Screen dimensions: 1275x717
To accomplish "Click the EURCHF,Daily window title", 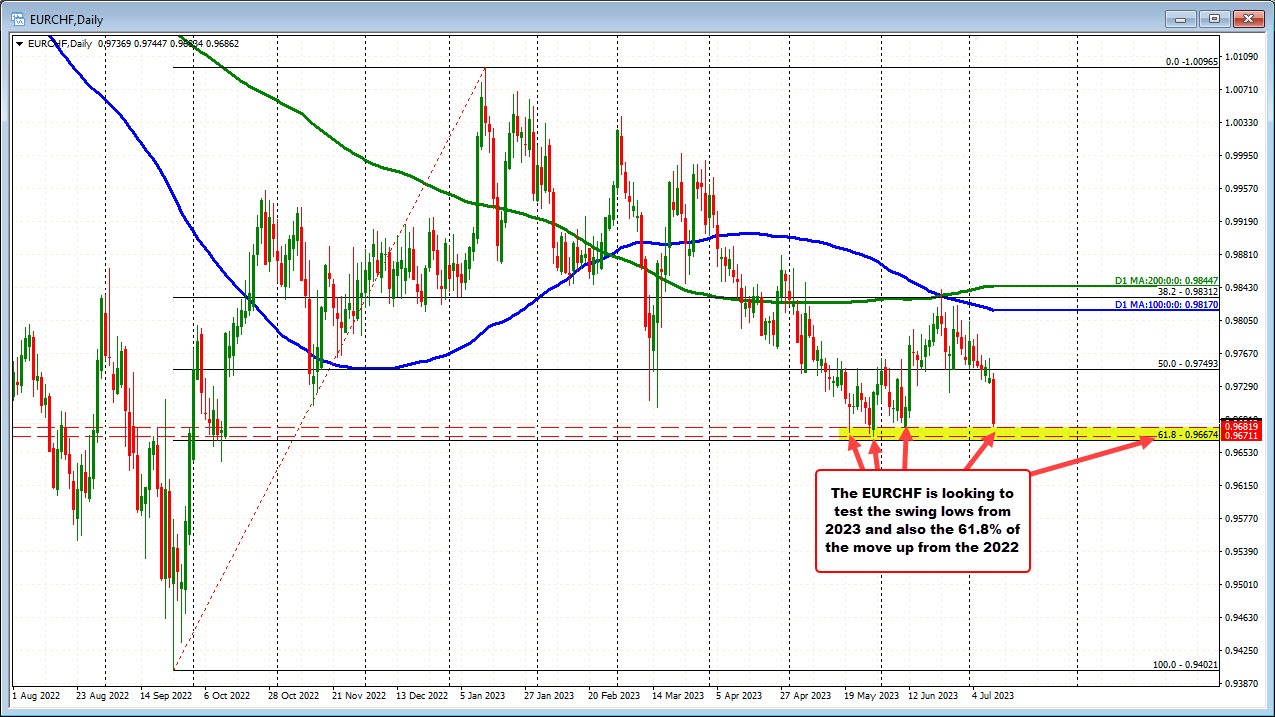I will point(65,18).
